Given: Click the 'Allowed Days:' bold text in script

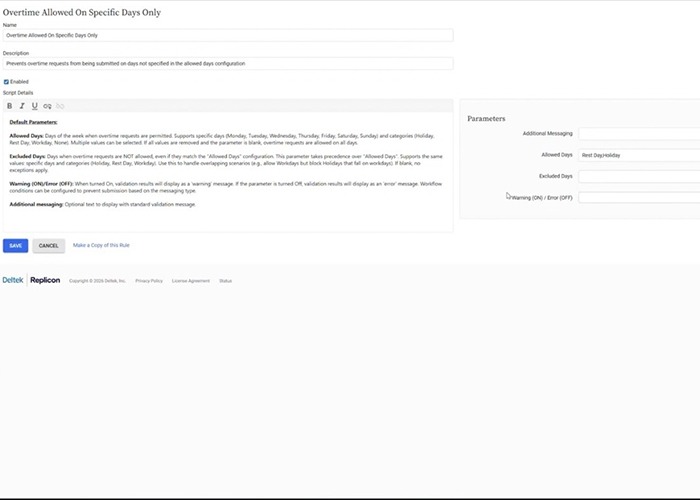Looking at the screenshot, I should pyautogui.click(x=26, y=136).
